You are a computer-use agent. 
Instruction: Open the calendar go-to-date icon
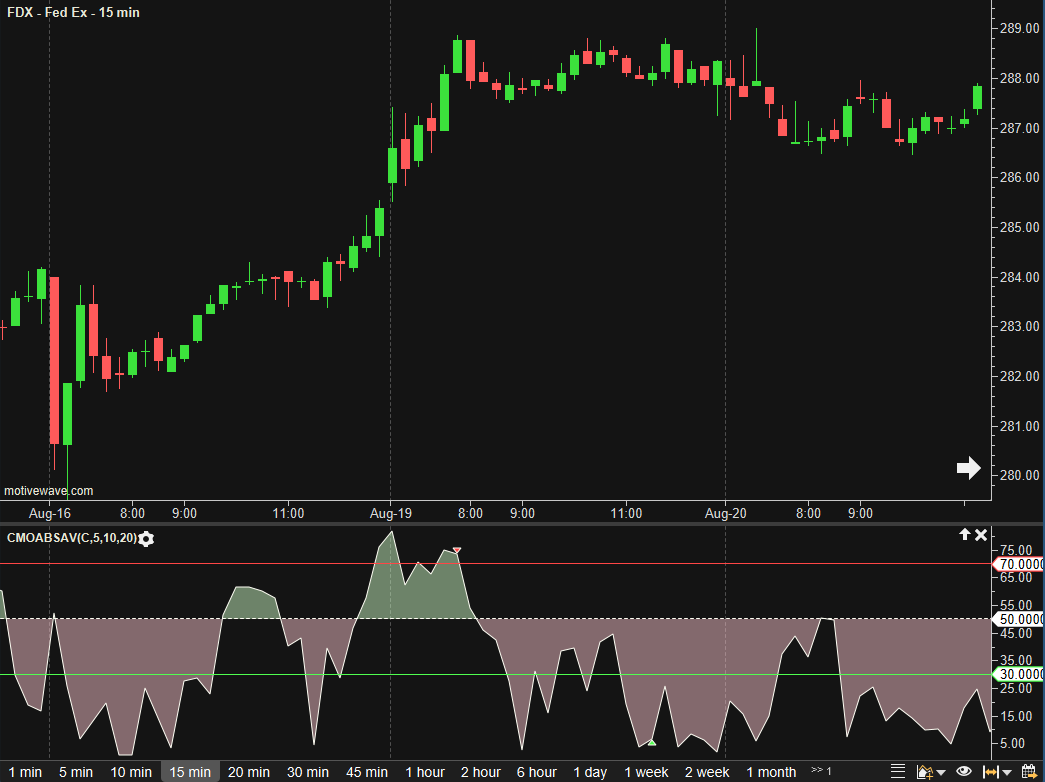pyautogui.click(x=1028, y=772)
